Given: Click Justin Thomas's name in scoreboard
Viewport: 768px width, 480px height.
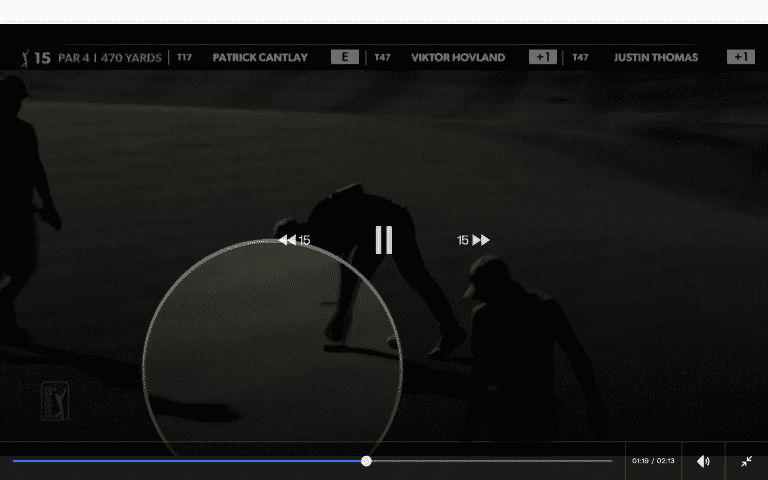Looking at the screenshot, I should tap(656, 57).
